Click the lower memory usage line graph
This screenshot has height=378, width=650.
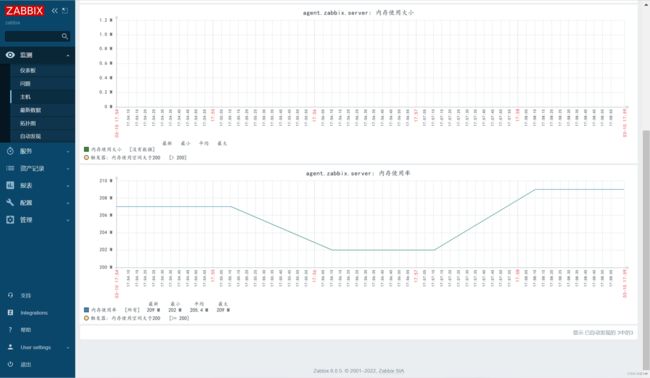pos(371,224)
